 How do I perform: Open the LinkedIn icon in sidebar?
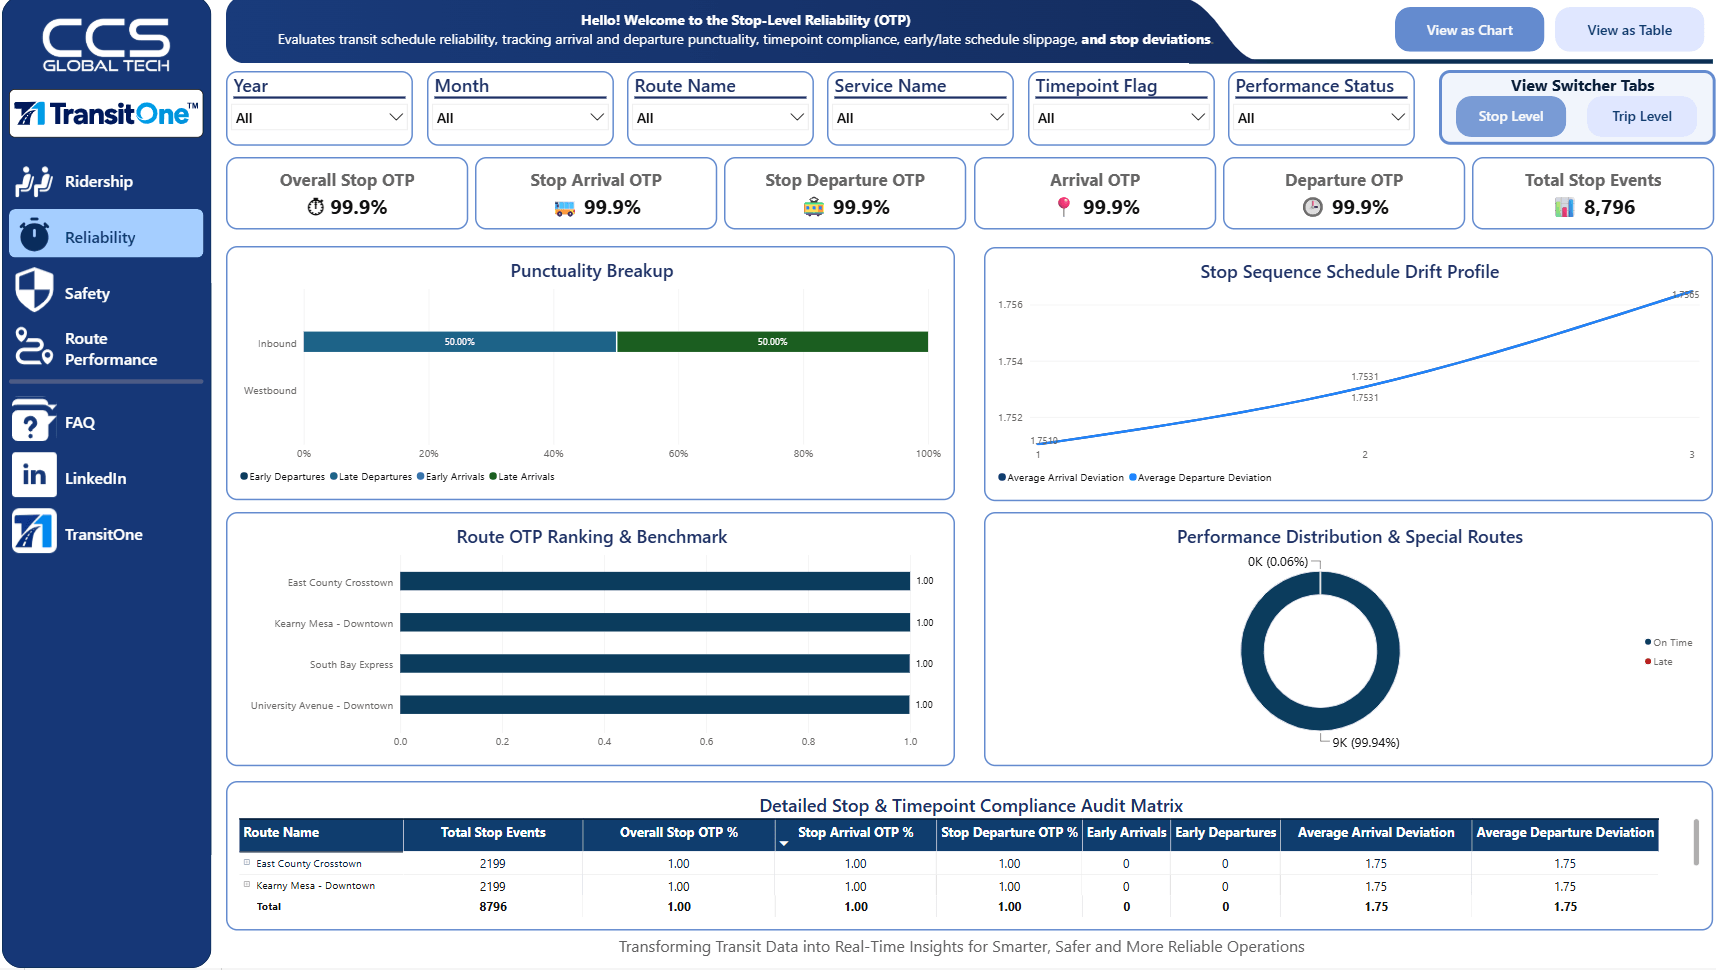pyautogui.click(x=34, y=475)
